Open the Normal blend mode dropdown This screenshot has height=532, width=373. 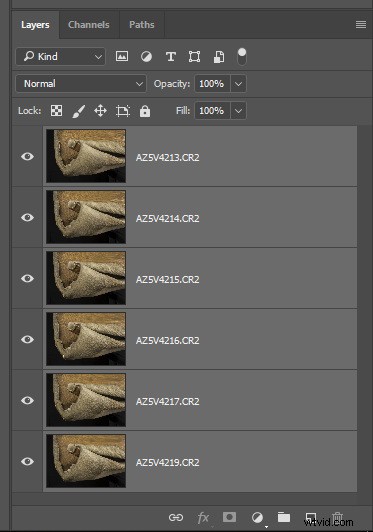81,83
